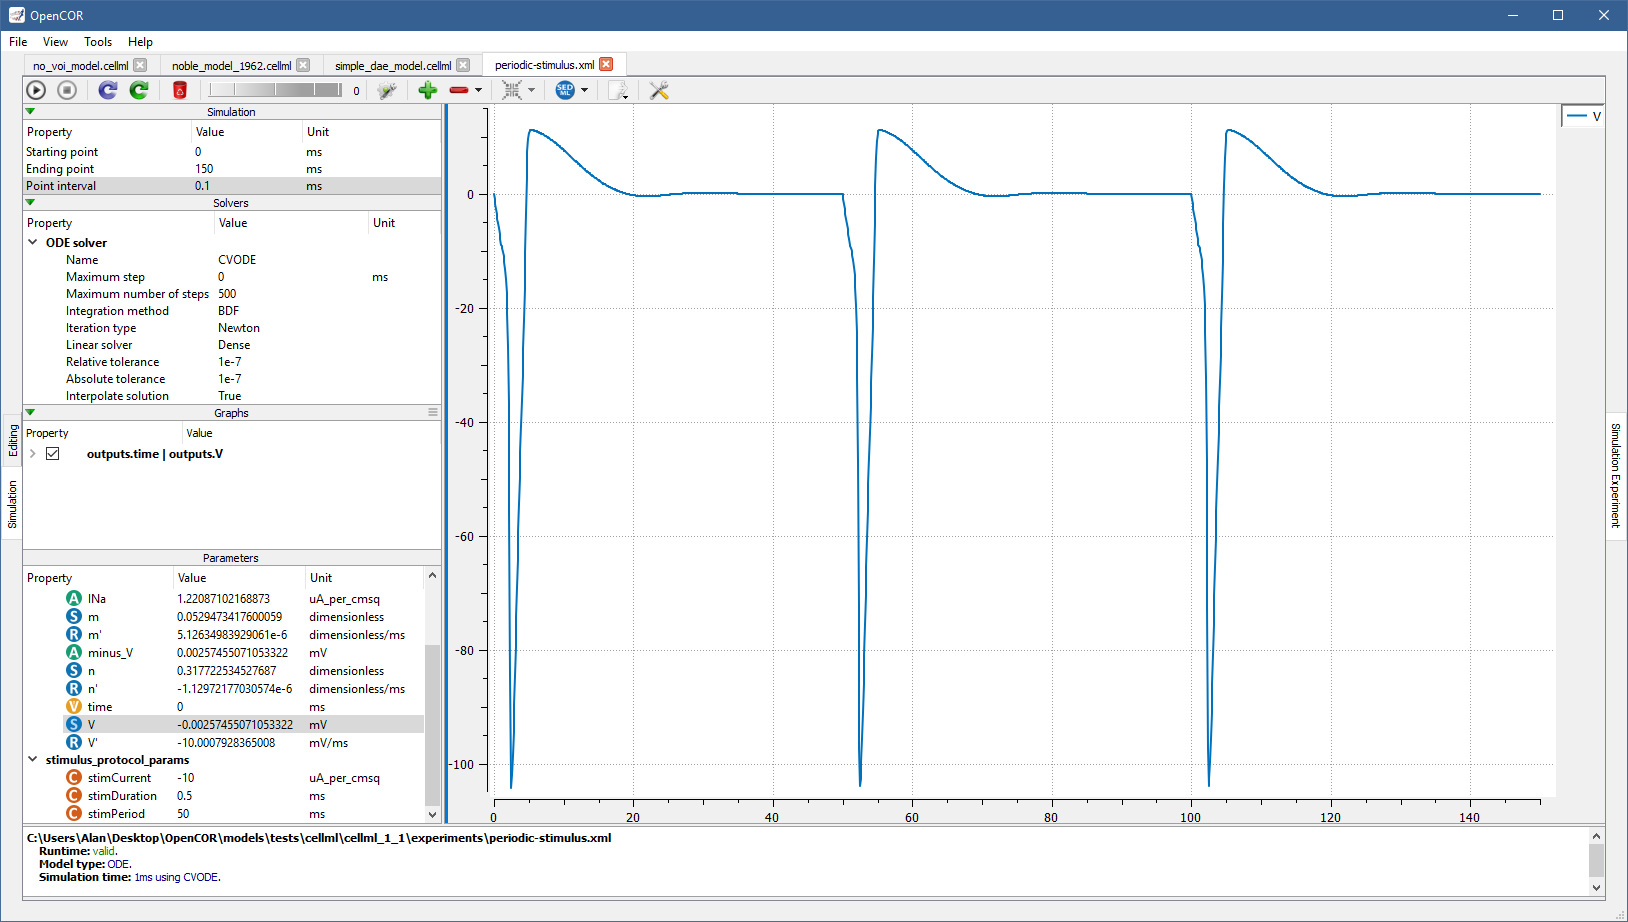Open the Tools menu

(x=98, y=42)
